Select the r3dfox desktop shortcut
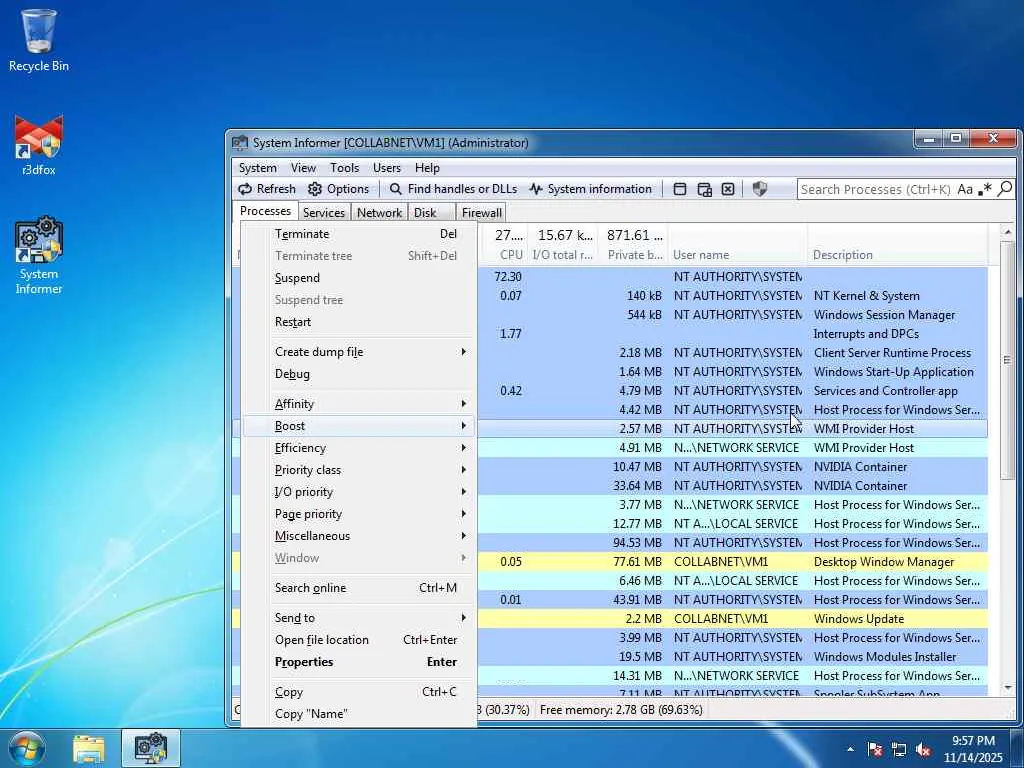This screenshot has height=768, width=1024. pyautogui.click(x=39, y=145)
